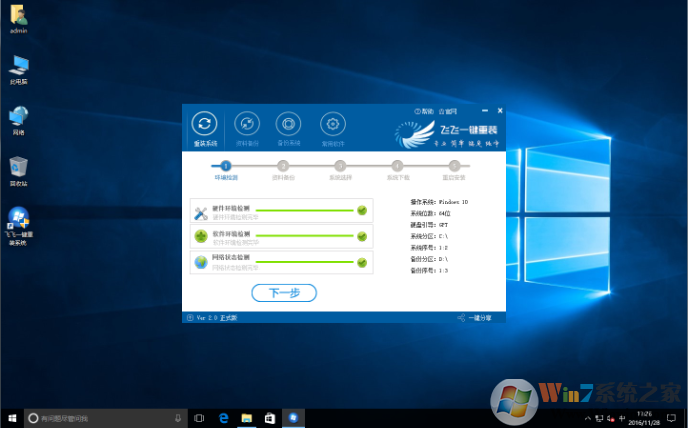Image resolution: width=688 pixels, height=428 pixels.
Task: Open the 常用软件 gear icon
Action: point(332,125)
